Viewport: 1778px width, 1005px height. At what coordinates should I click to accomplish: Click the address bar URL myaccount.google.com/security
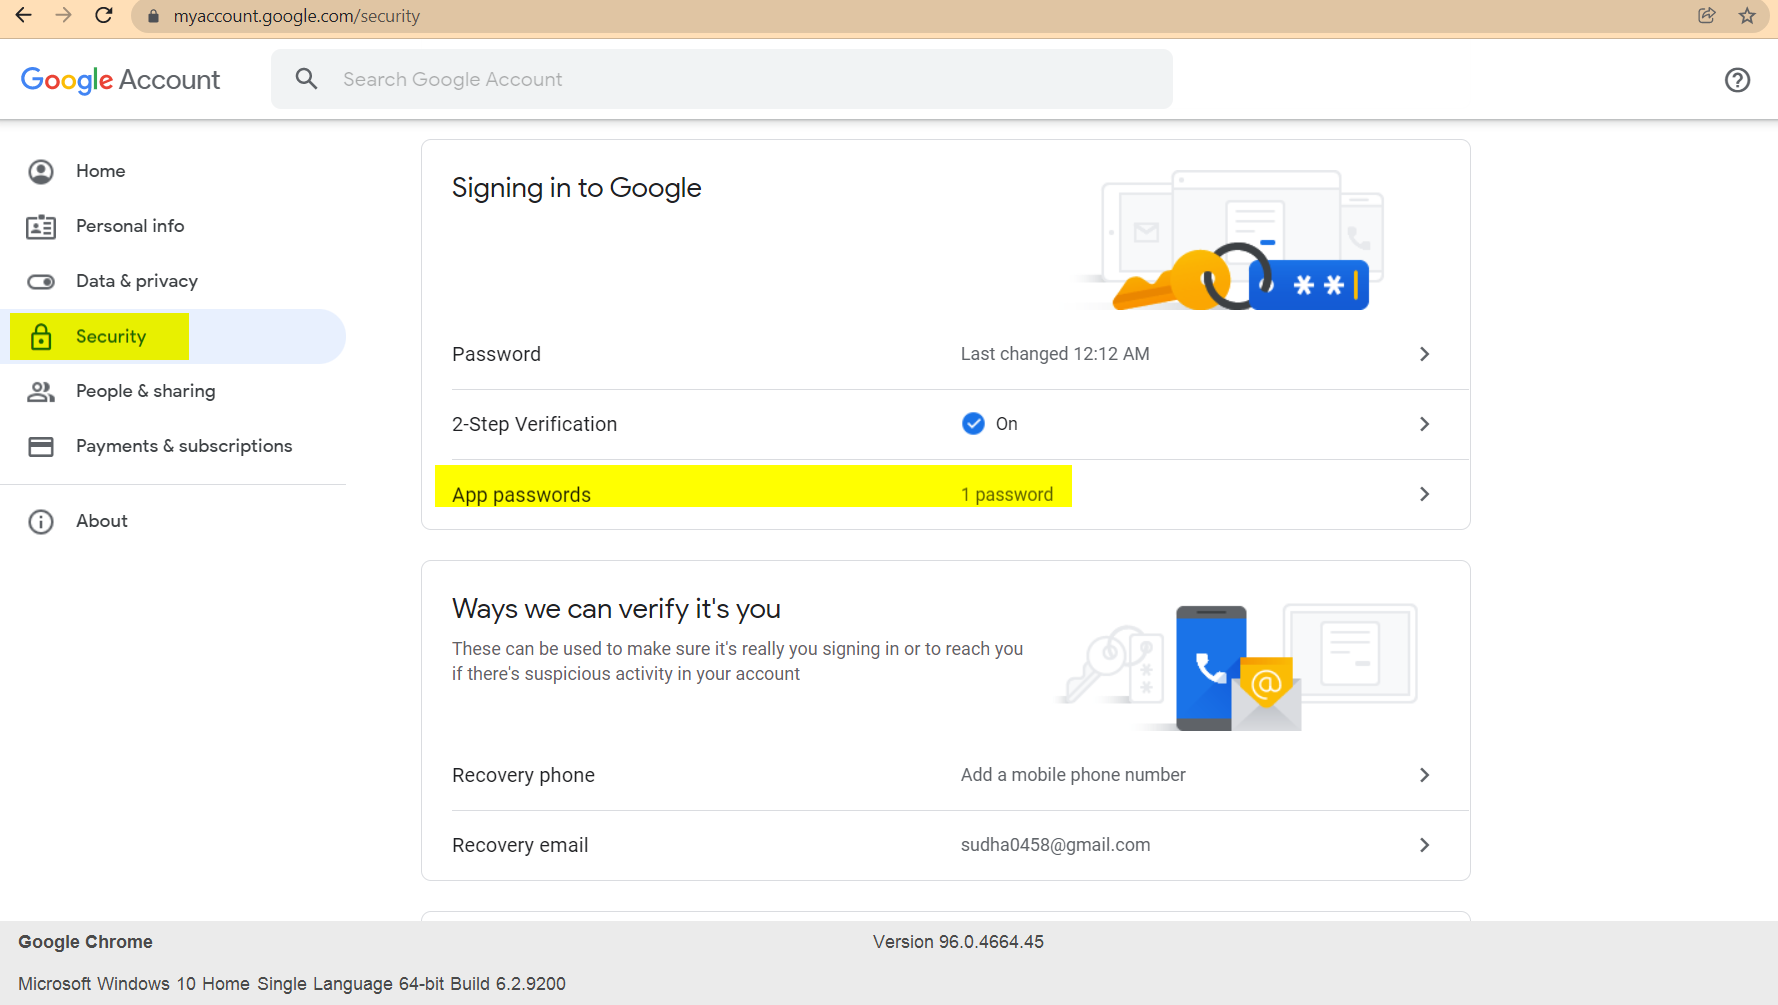tap(297, 16)
